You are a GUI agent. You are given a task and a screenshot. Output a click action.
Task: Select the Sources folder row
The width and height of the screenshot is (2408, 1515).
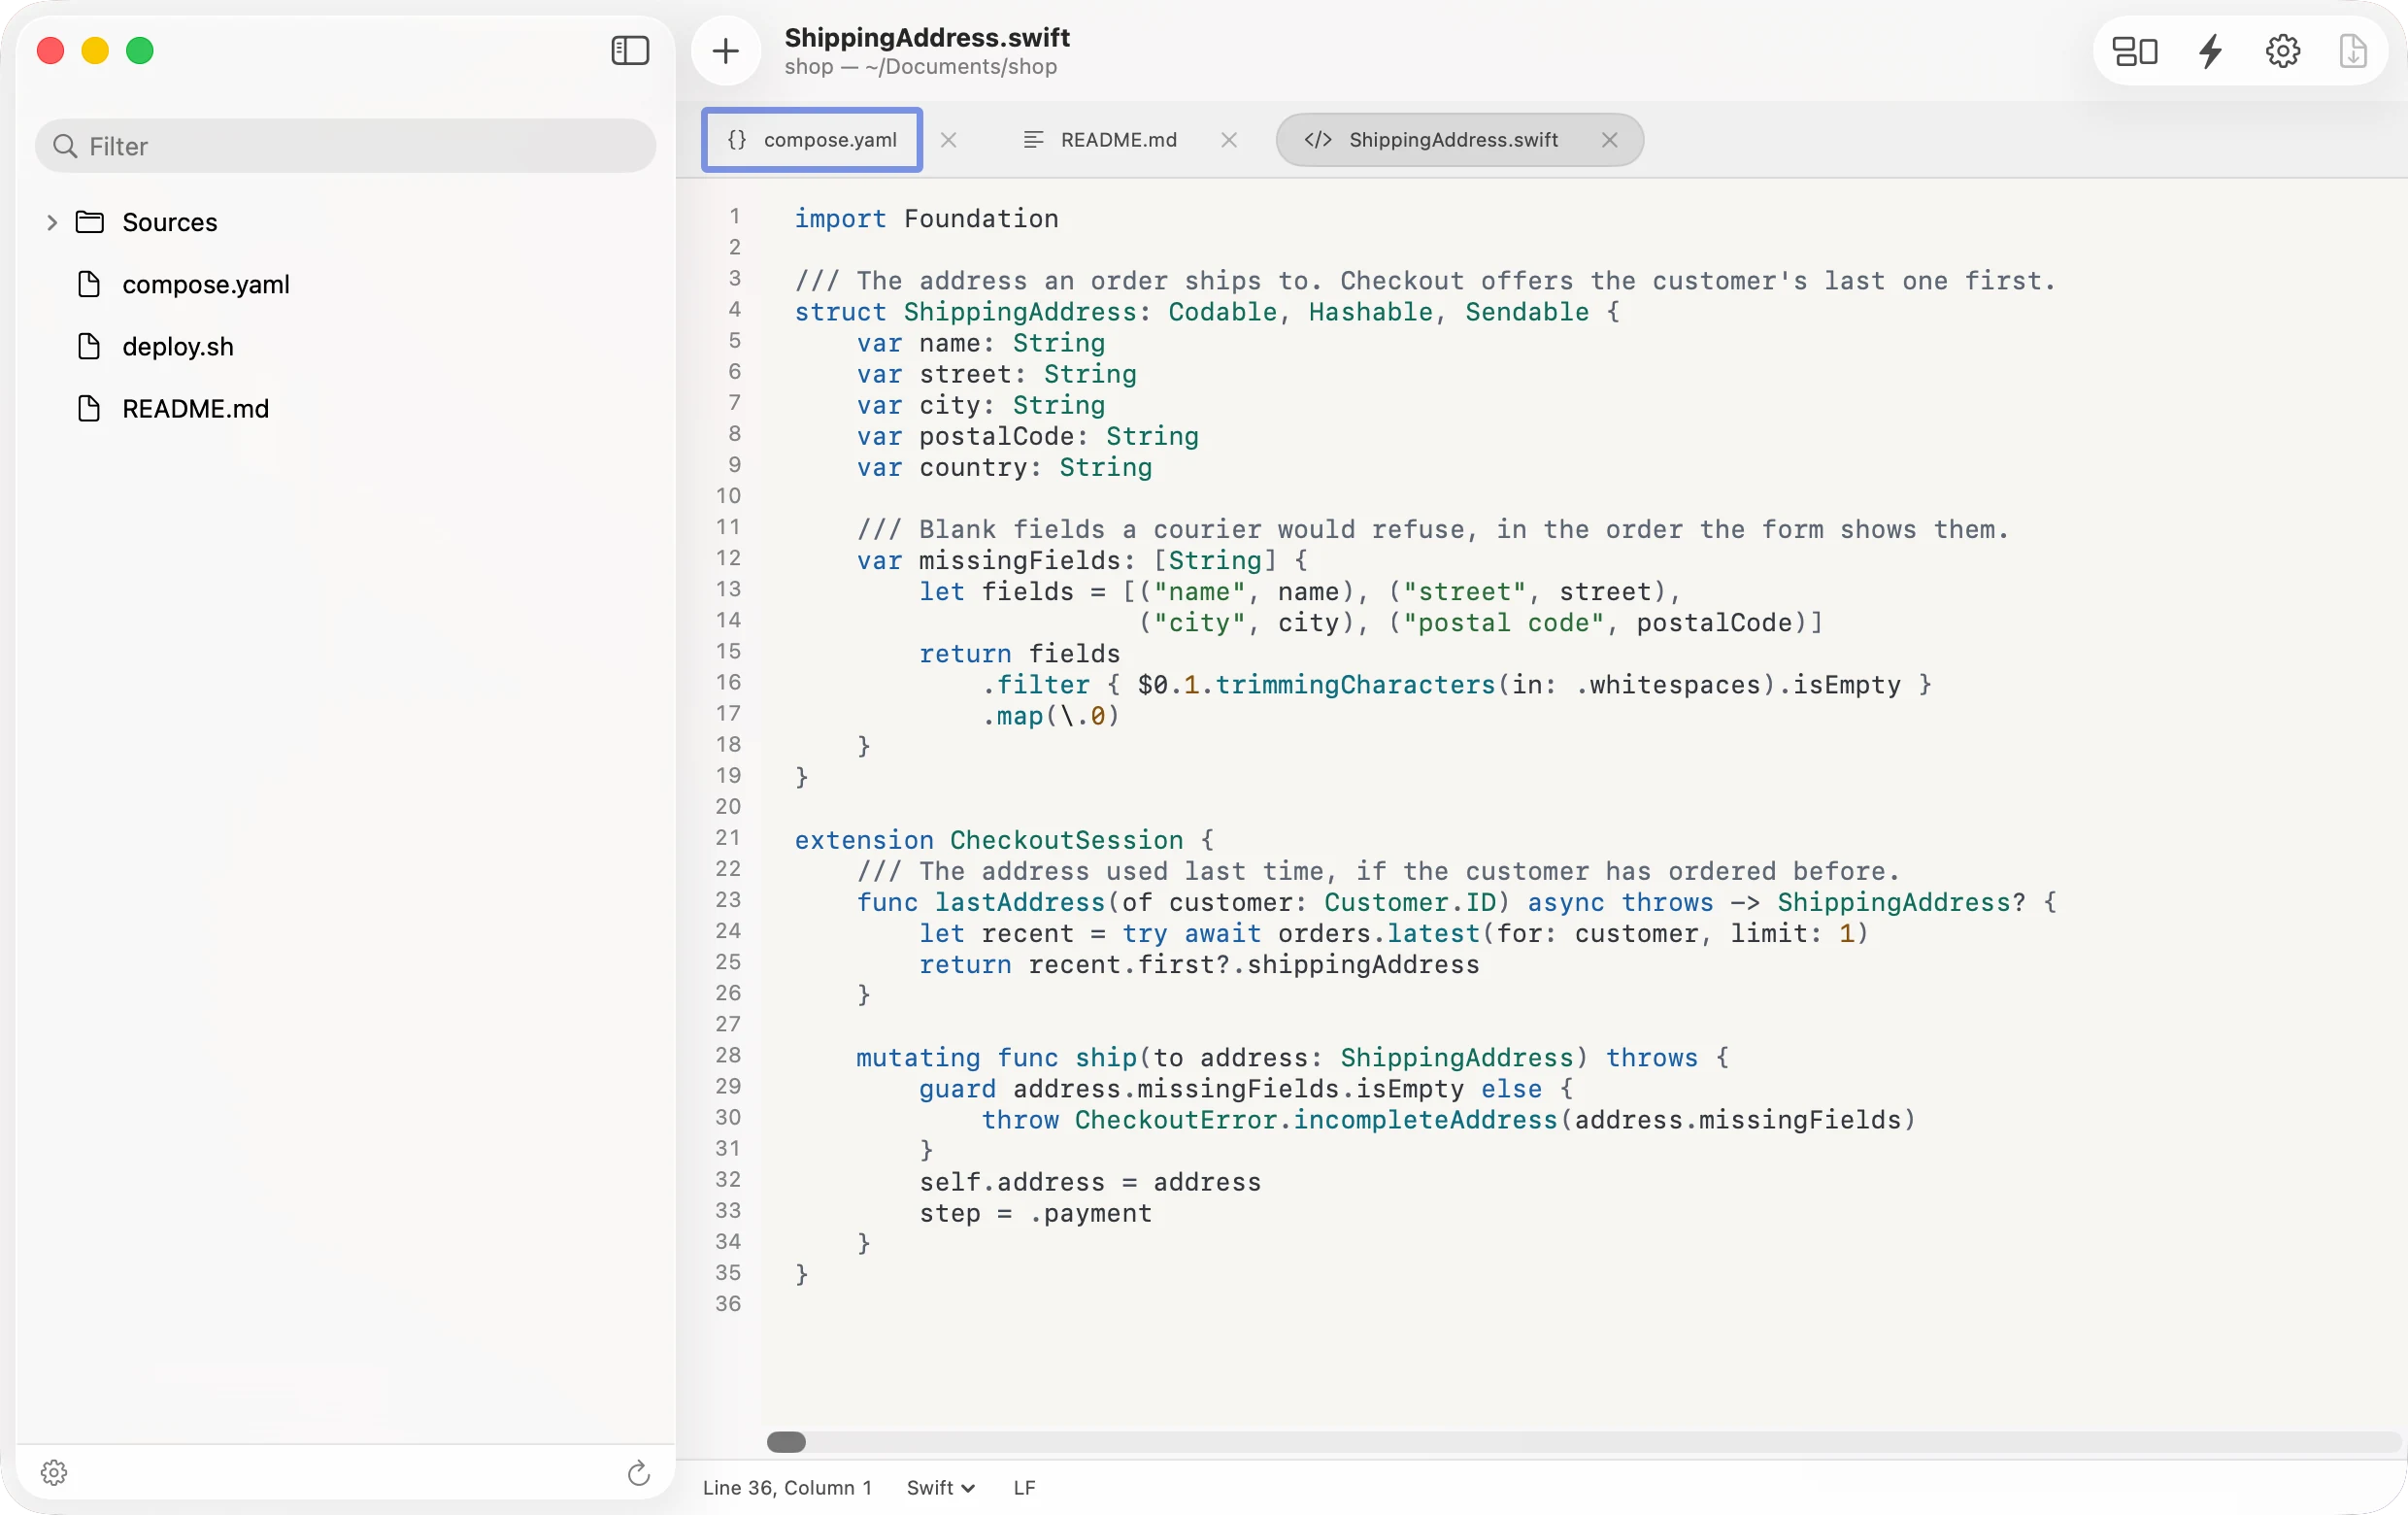(346, 222)
